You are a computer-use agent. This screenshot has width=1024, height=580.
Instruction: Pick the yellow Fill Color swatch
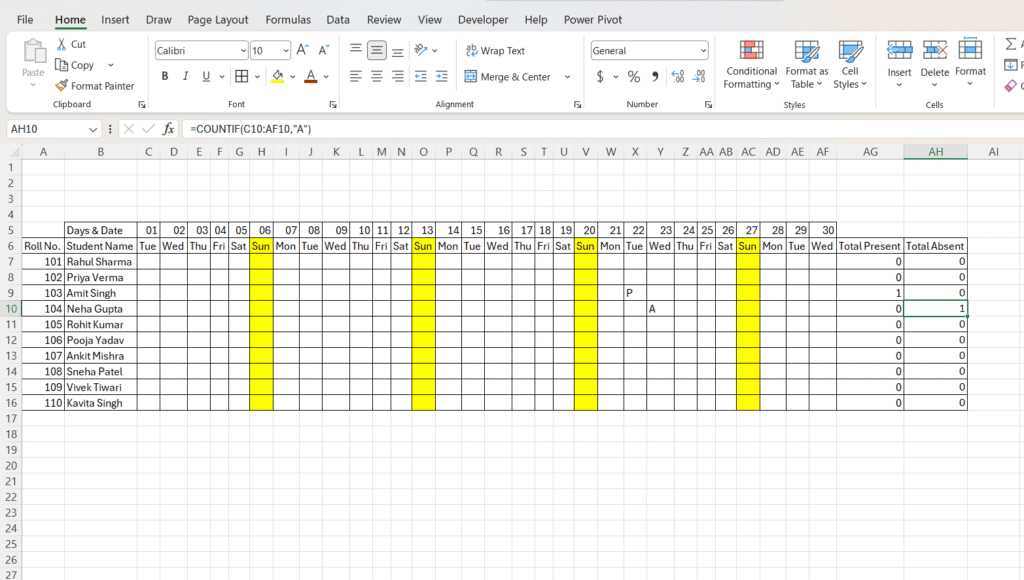(278, 76)
